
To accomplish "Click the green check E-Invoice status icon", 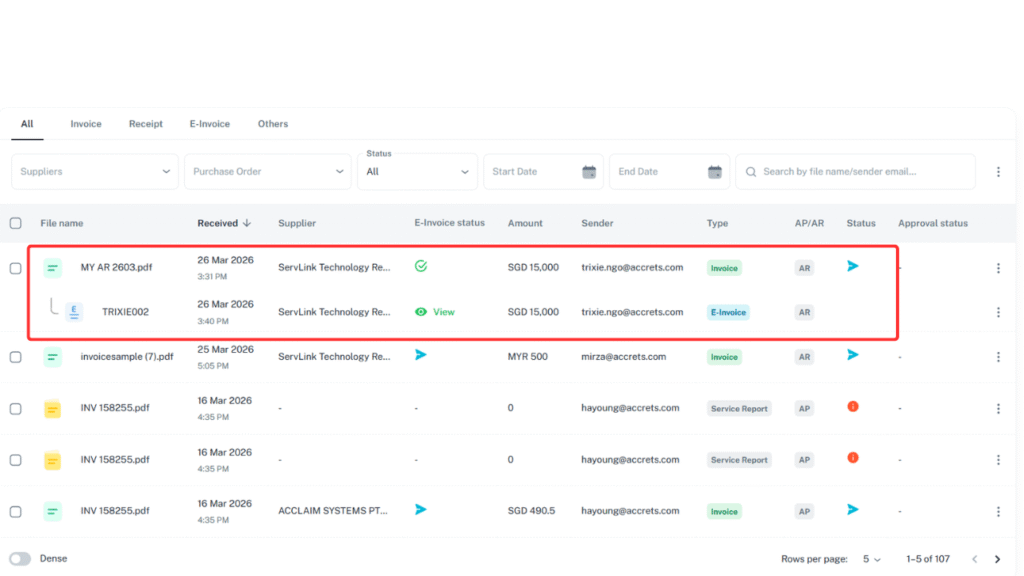I will (421, 266).
